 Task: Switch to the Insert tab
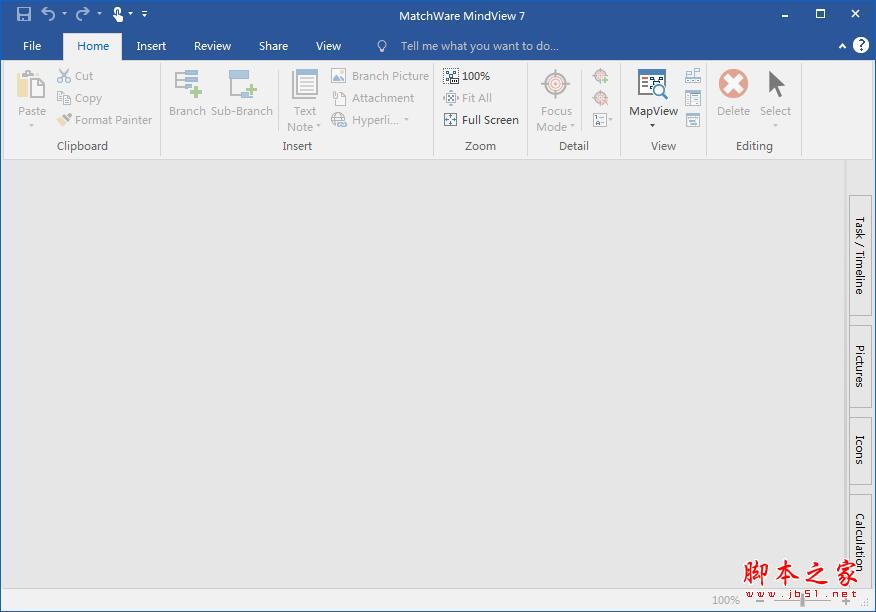point(151,46)
